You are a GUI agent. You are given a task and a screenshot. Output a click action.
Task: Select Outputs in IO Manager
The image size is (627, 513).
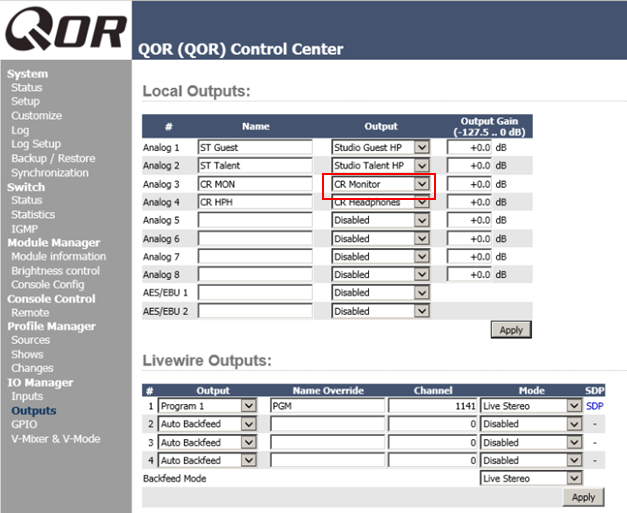34,411
